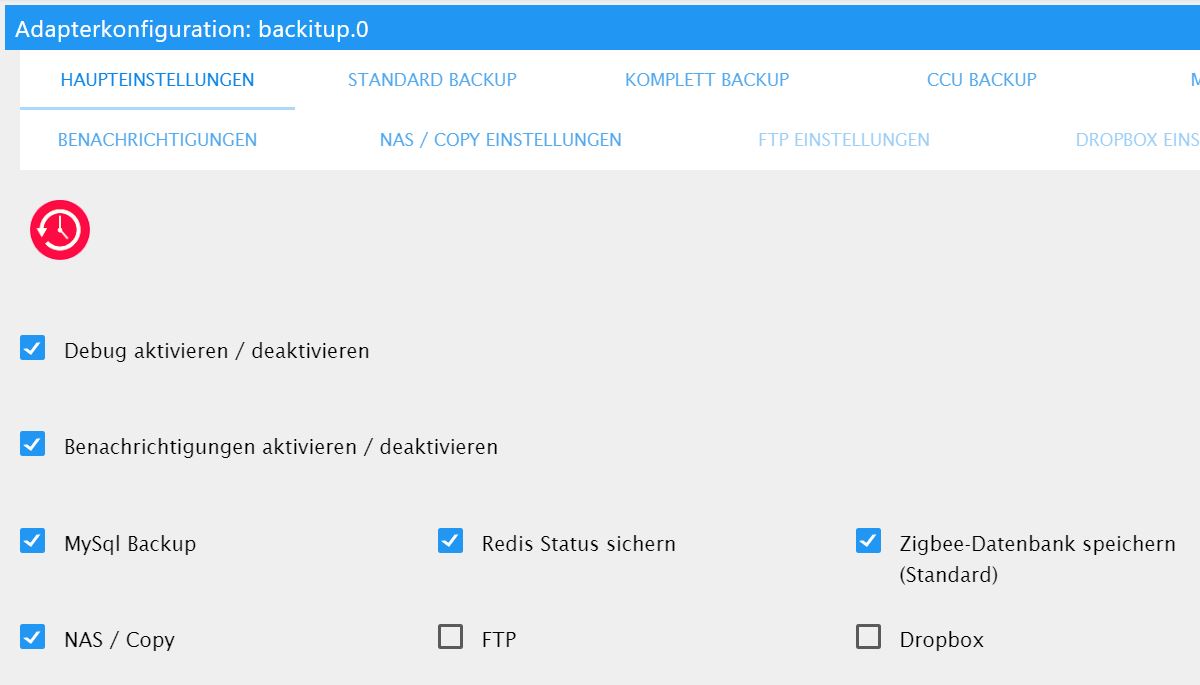Viewport: 1200px width, 685px height.
Task: Toggle the Zigbee-Datenbank speichern checkbox
Action: (868, 541)
